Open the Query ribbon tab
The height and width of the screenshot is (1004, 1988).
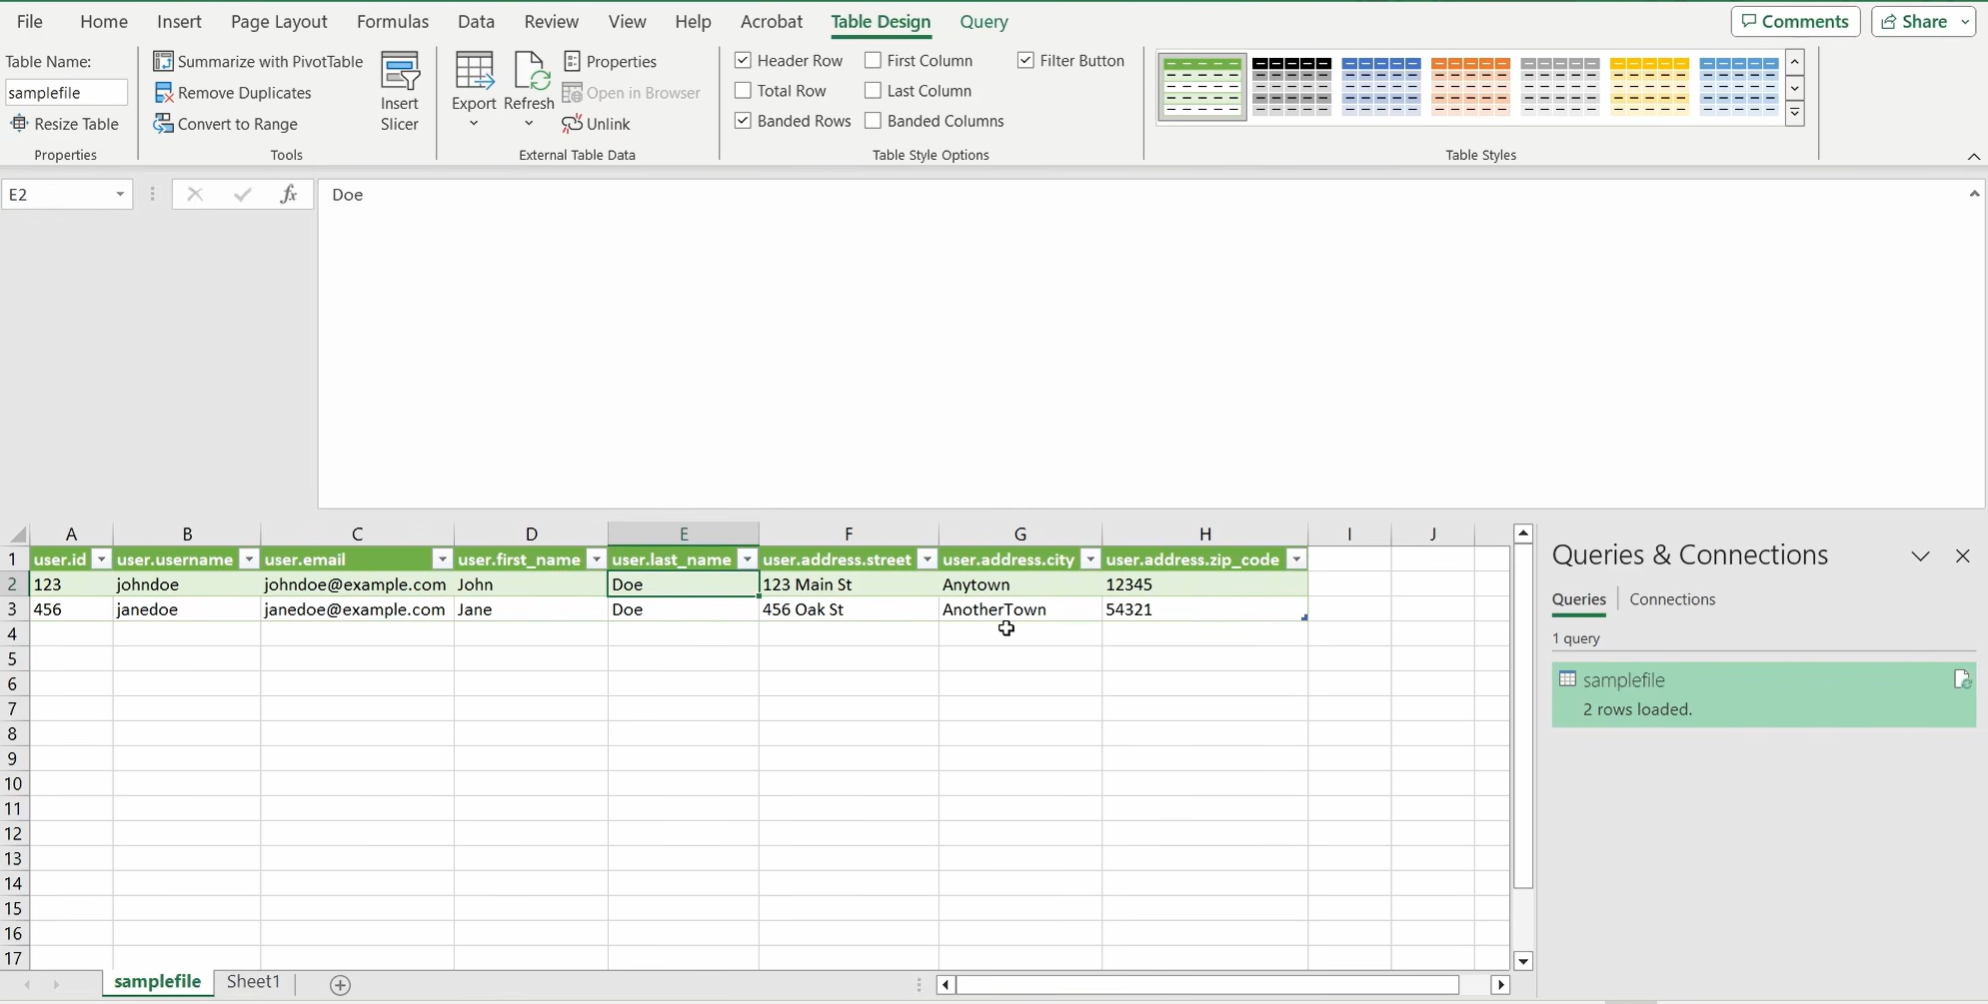984,21
